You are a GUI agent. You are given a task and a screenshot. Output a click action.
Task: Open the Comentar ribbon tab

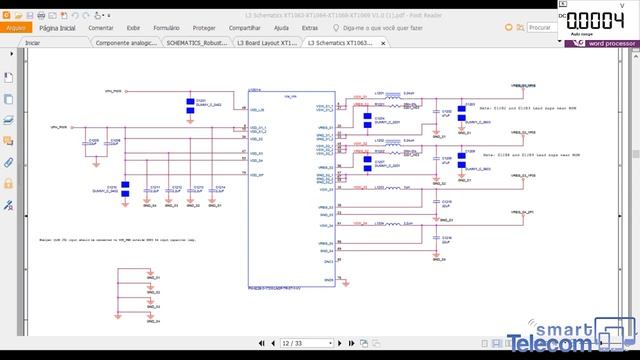(x=101, y=28)
